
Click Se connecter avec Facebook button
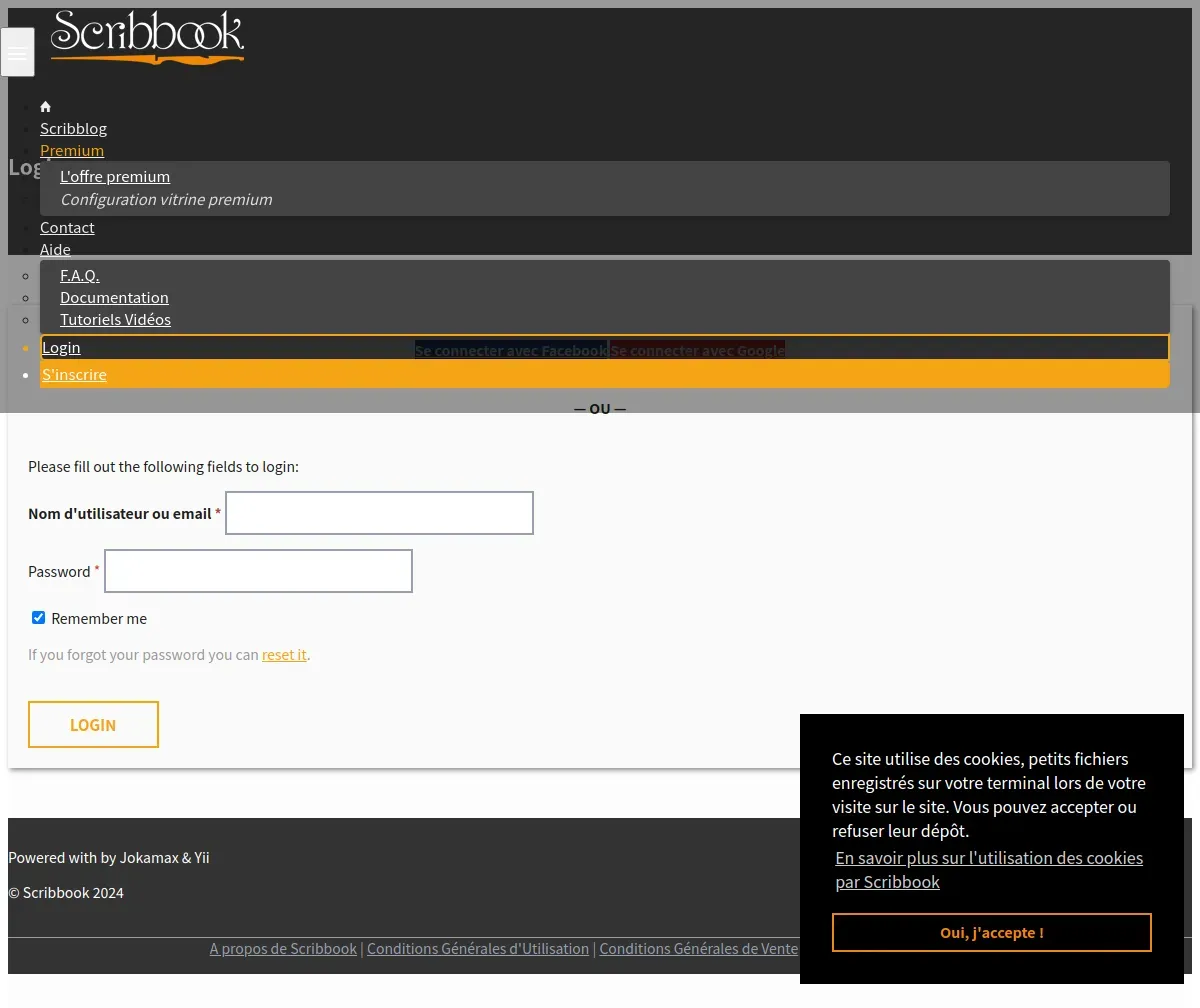click(511, 350)
